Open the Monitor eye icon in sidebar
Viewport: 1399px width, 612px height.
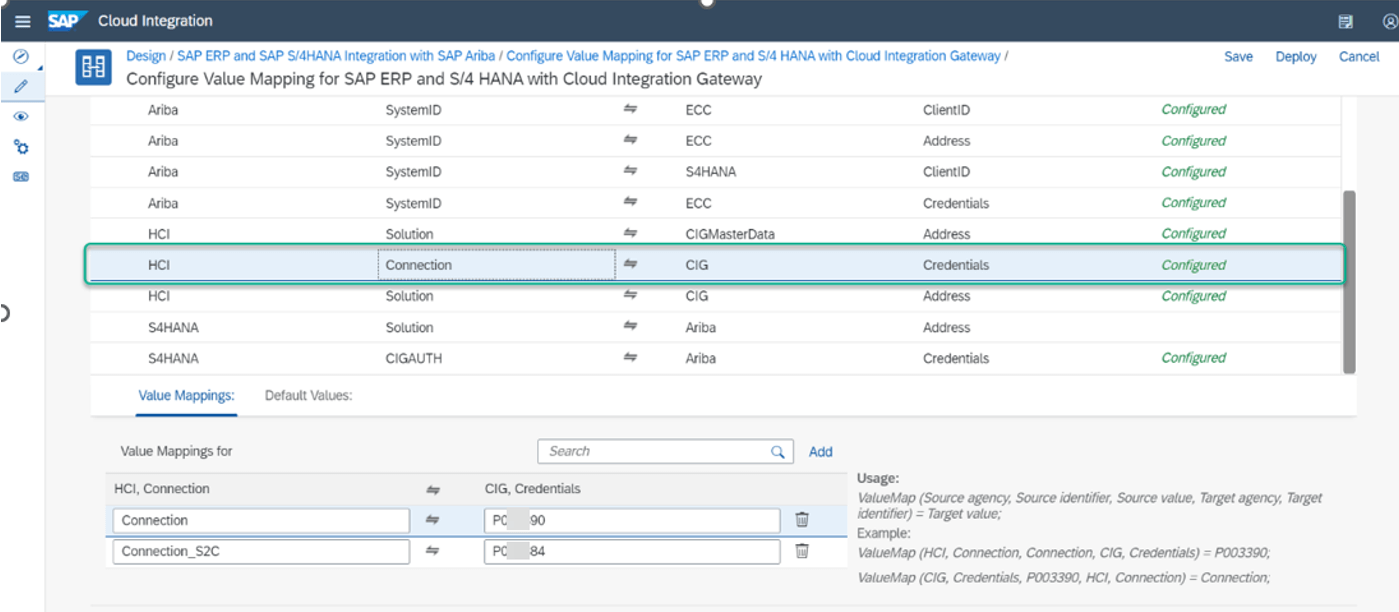20,117
